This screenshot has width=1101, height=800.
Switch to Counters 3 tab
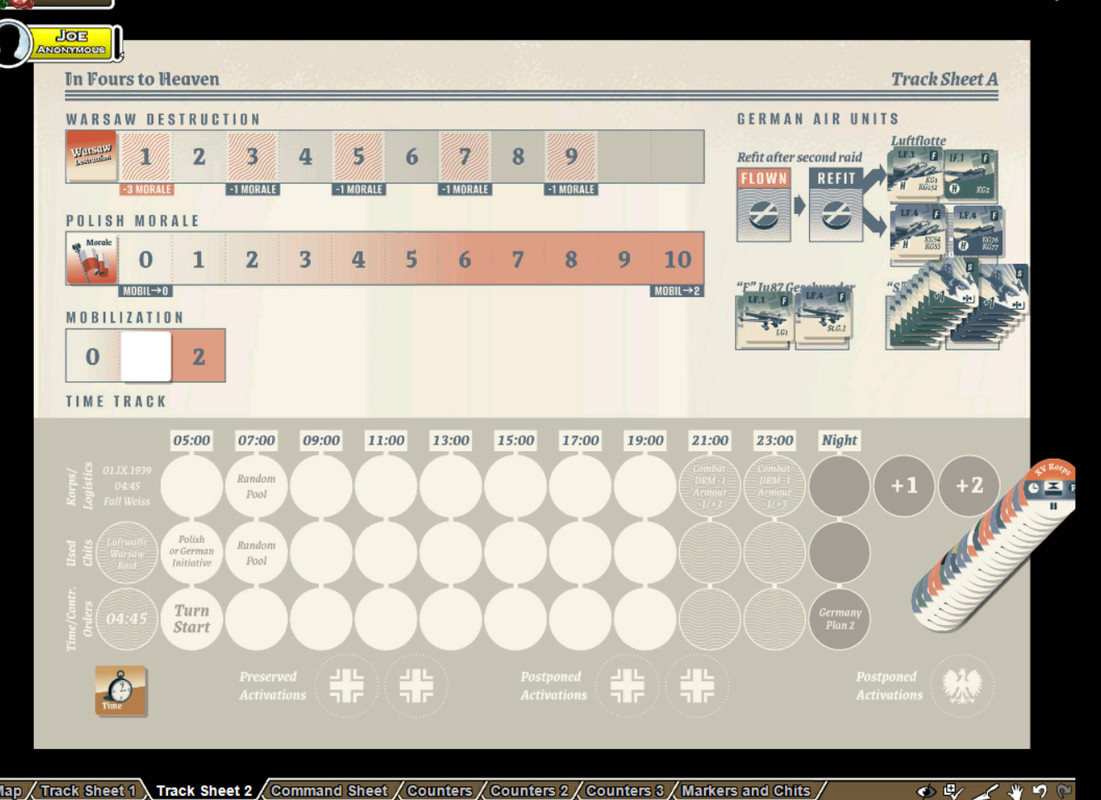624,791
